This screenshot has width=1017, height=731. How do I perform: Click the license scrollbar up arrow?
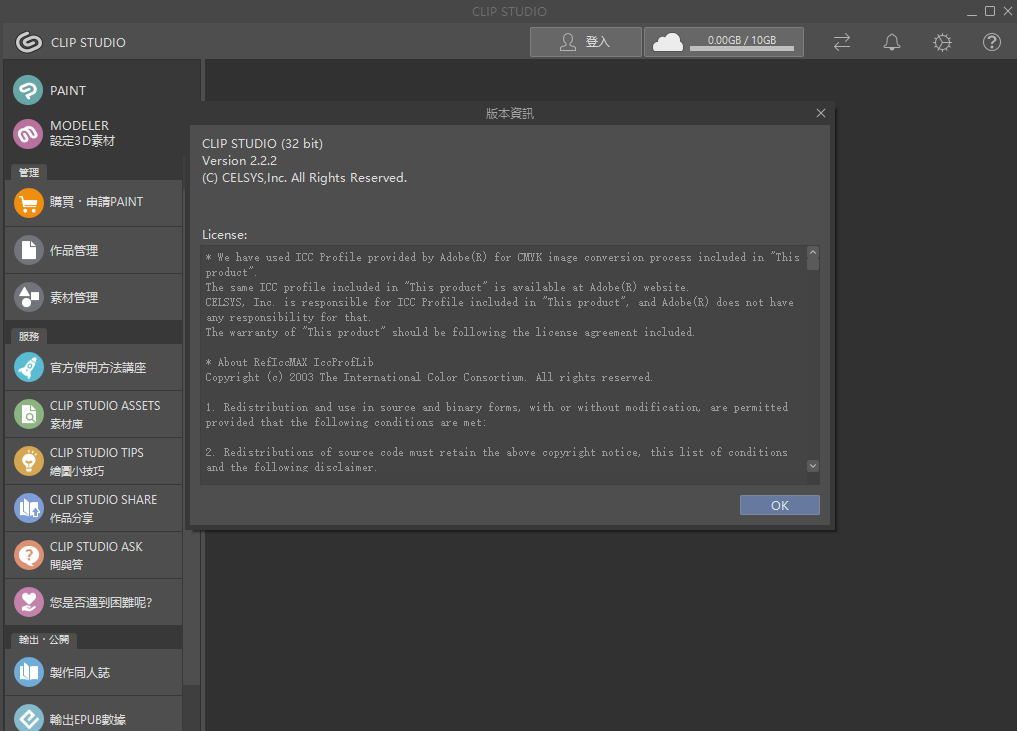(x=813, y=252)
